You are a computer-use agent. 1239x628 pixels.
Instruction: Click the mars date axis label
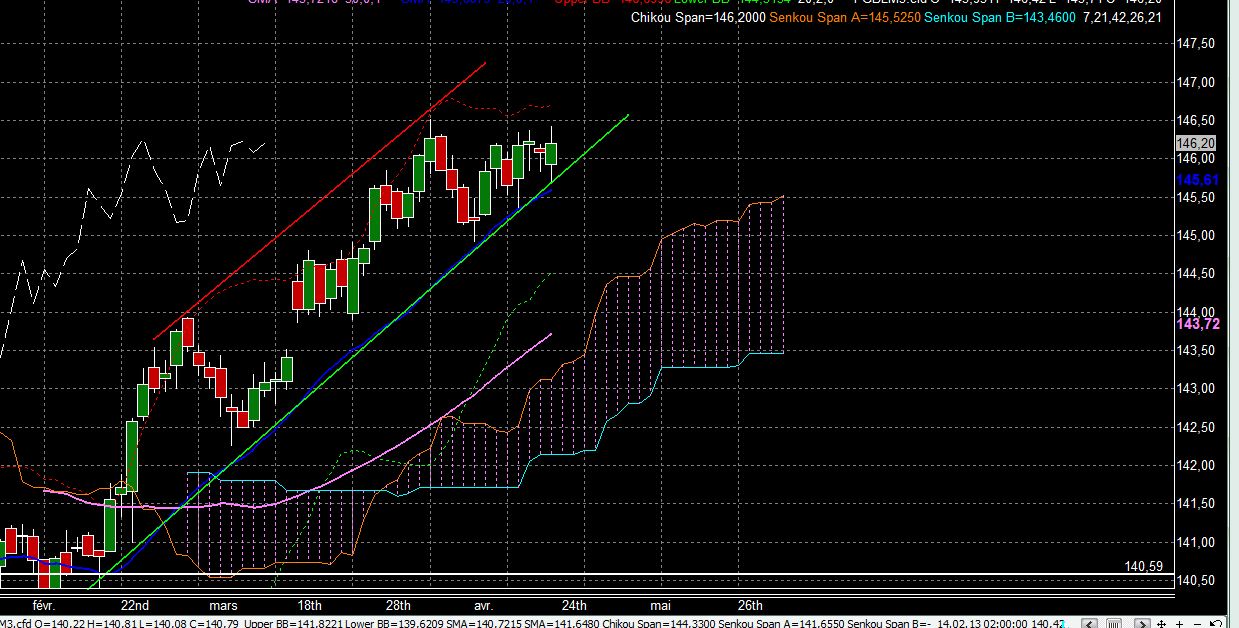click(223, 606)
